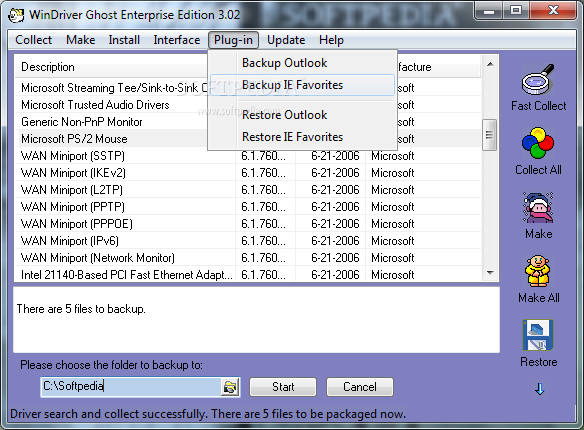Click the Make icon with winter hat character
The width and height of the screenshot is (584, 430).
pyautogui.click(x=538, y=207)
